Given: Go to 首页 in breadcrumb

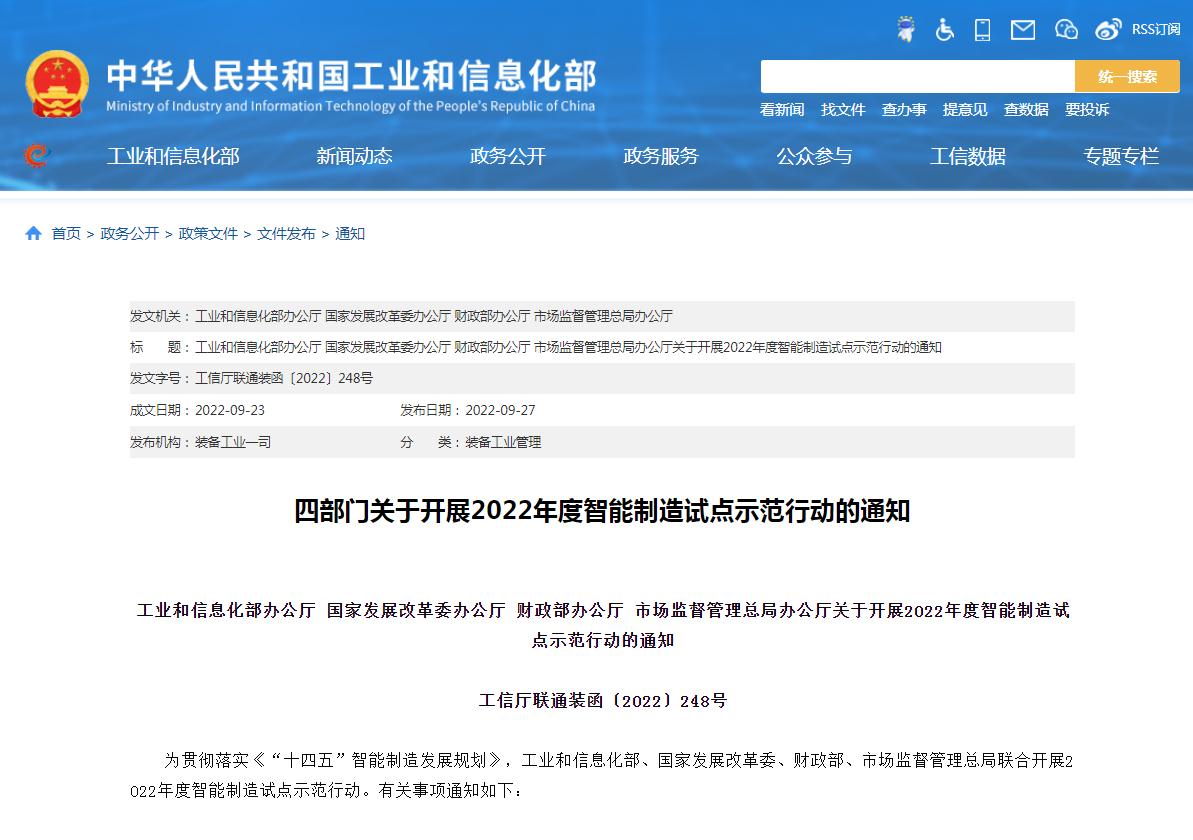Looking at the screenshot, I should 66,234.
